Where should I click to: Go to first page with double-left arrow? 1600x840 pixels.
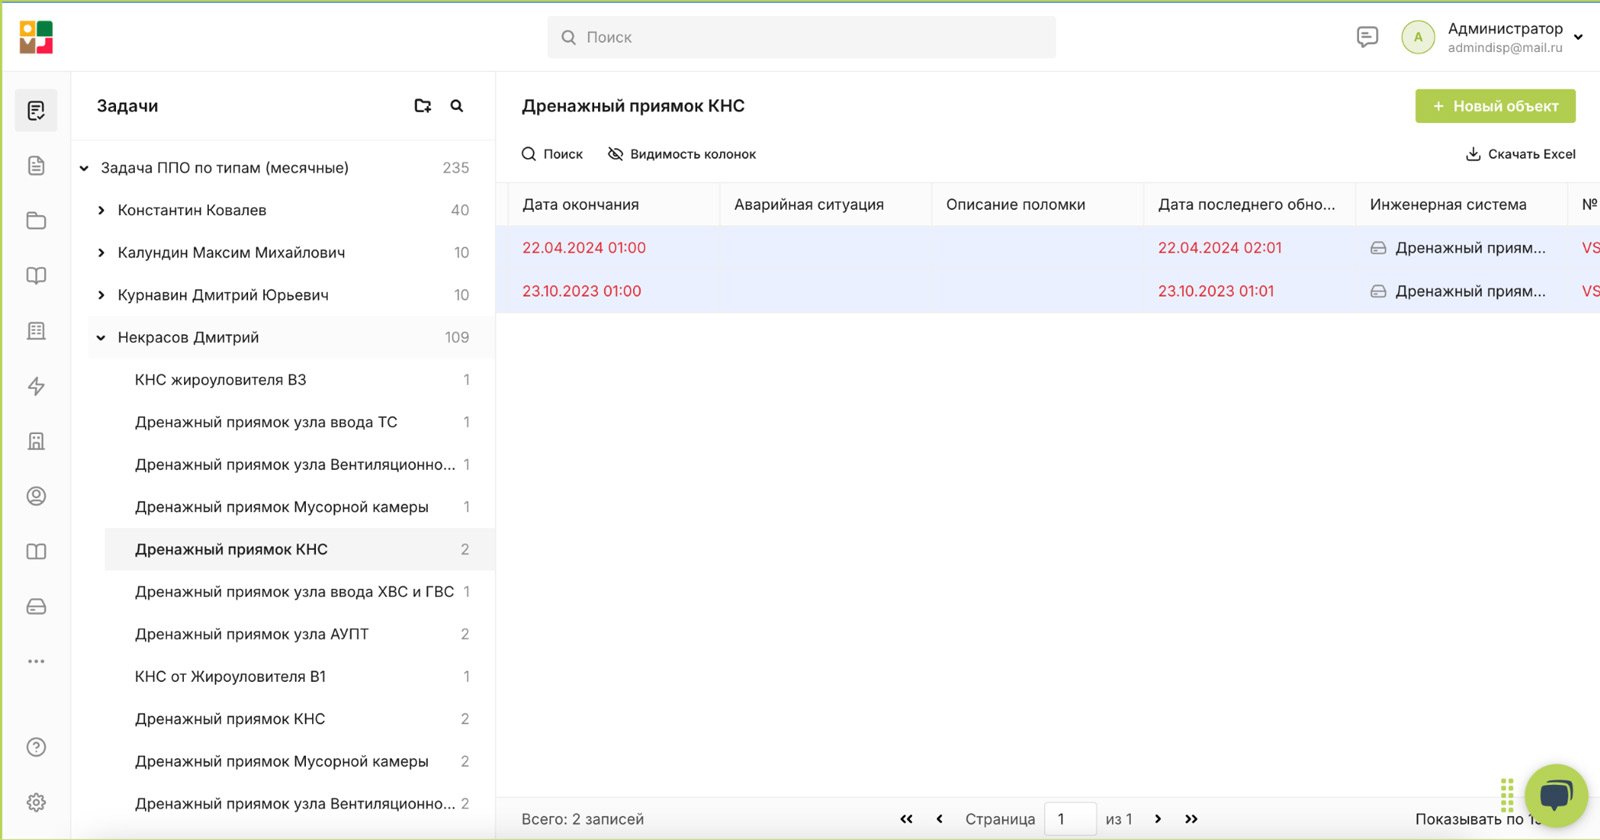[906, 819]
